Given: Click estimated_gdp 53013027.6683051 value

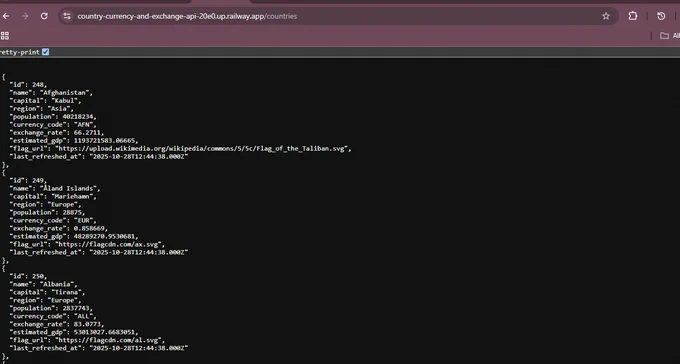Looking at the screenshot, I should [104, 332].
